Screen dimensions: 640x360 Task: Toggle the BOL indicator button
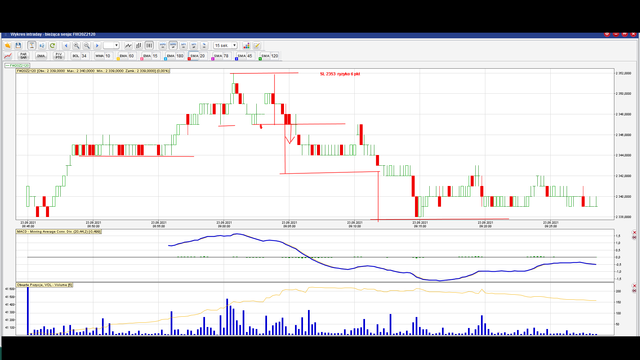(76, 56)
